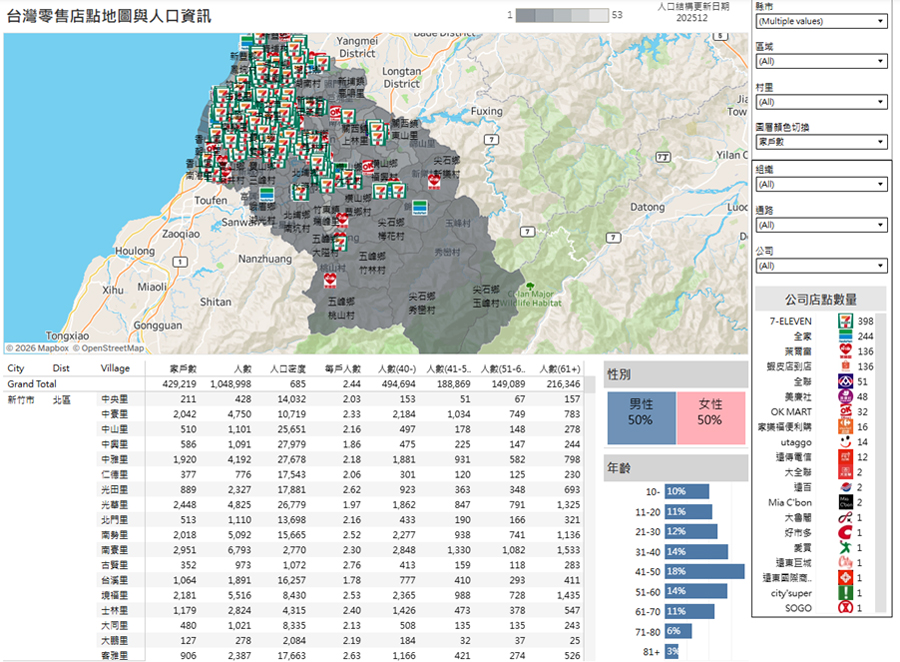Image resolution: width=900 pixels, height=662 pixels.
Task: Select the Mia C'bon black logo
Action: coord(845,501)
